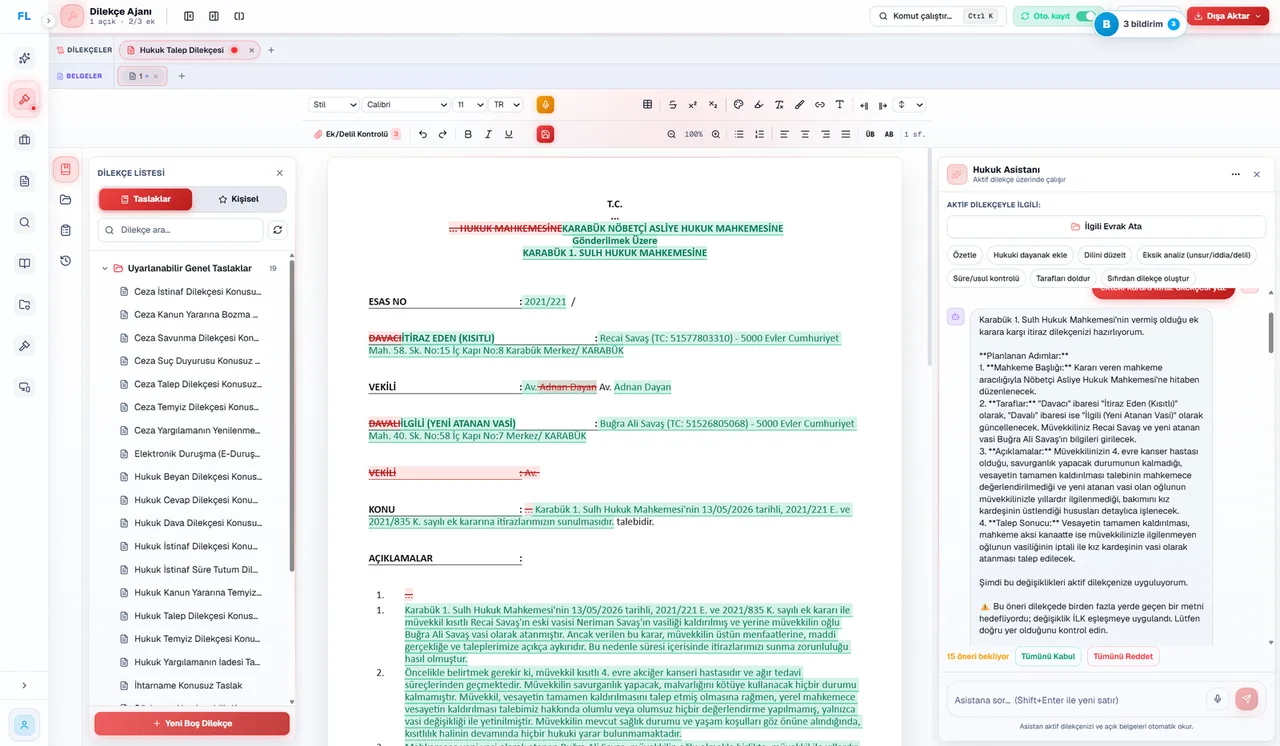Click Tümünü Reddet to reject all
The image size is (1280, 746).
[1122, 657]
